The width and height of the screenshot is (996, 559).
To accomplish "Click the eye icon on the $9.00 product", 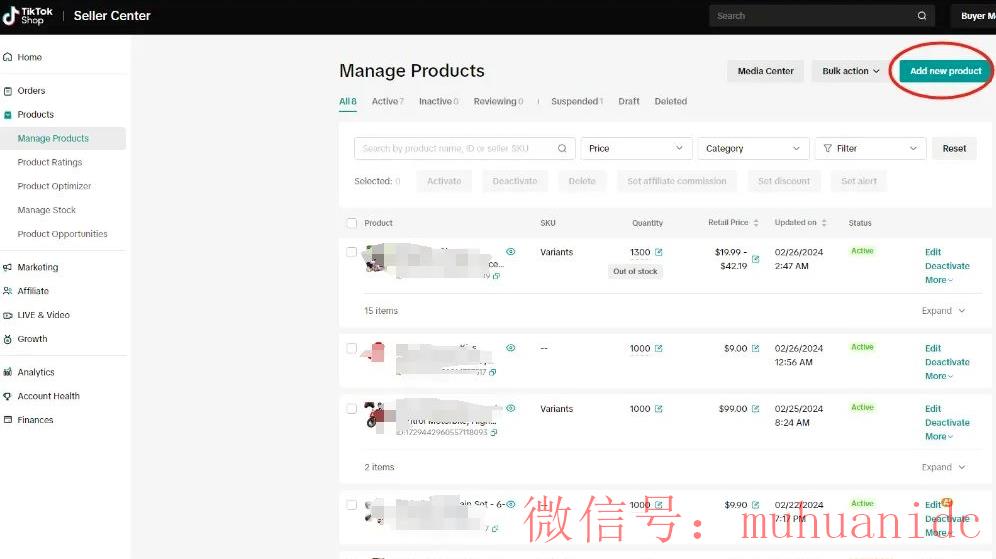I will 511,348.
